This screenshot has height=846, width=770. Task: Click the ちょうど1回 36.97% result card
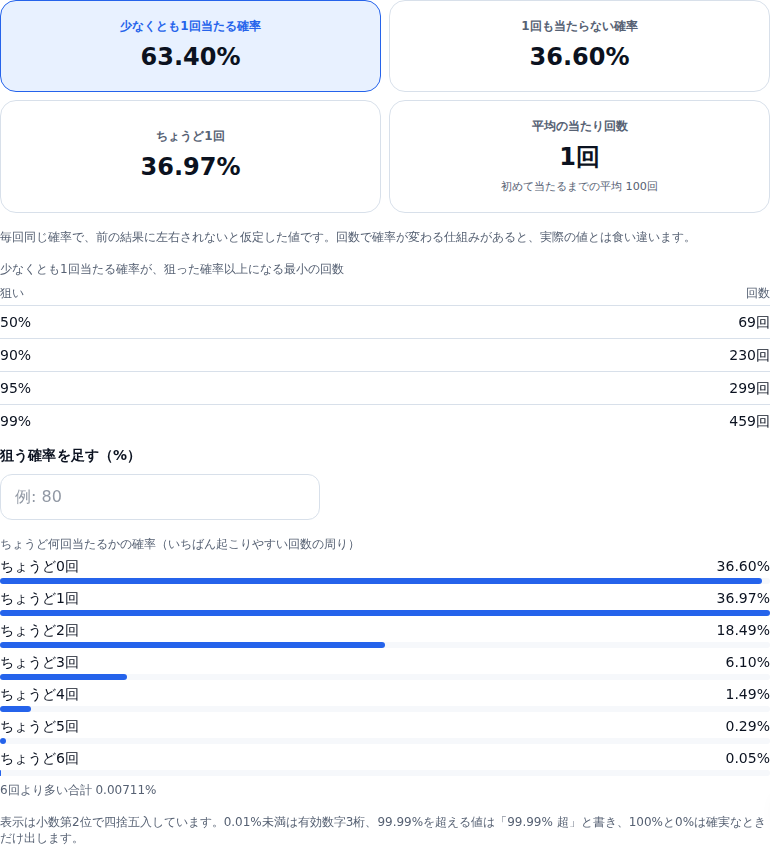(190, 156)
